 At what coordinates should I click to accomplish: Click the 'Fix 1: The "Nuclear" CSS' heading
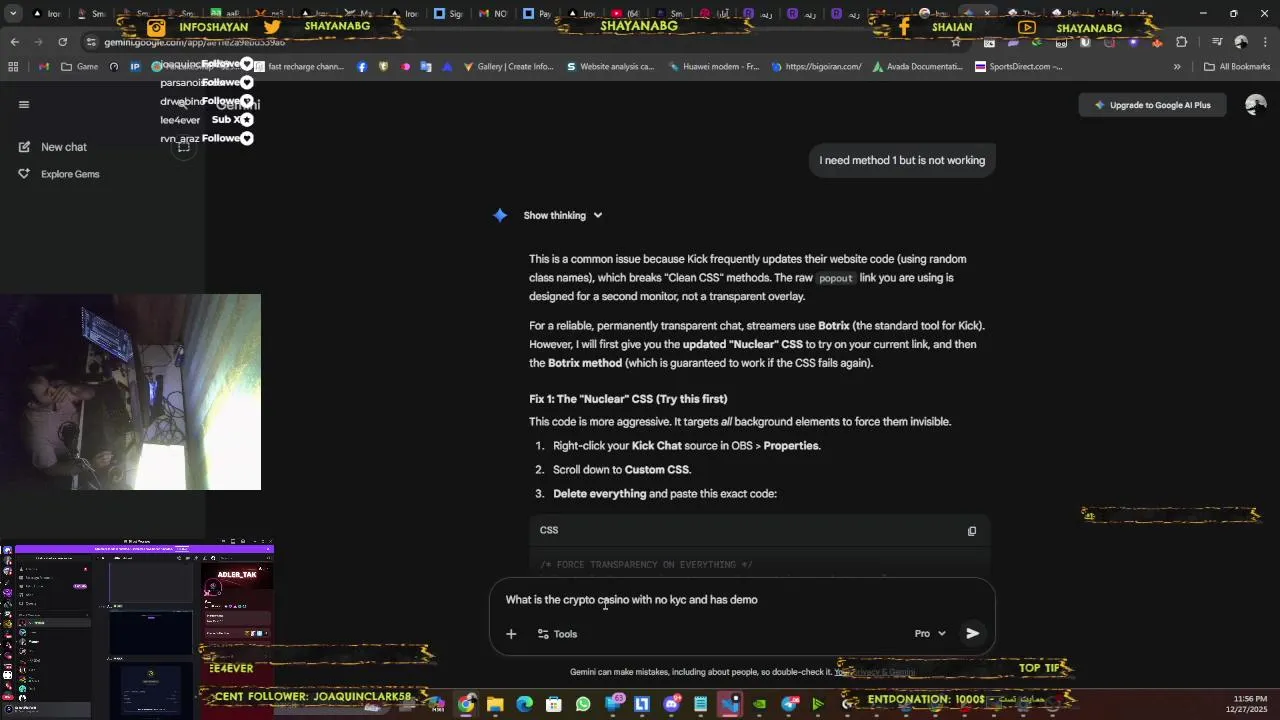click(628, 399)
